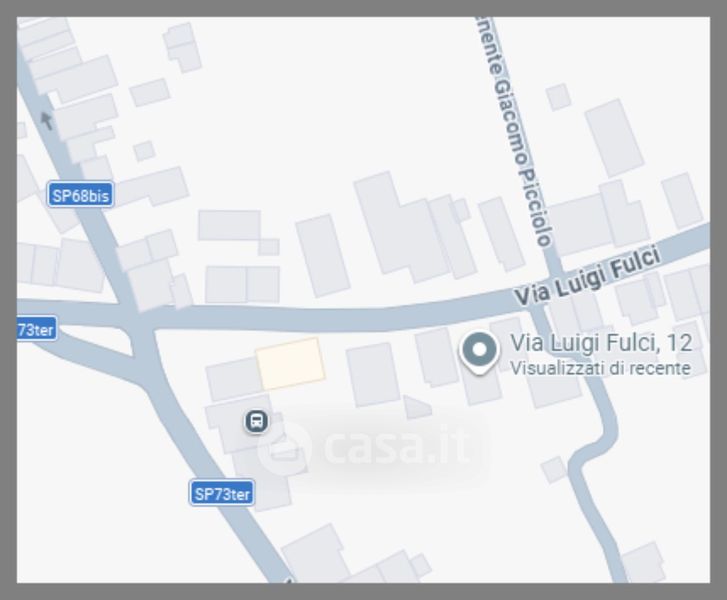Click the partial arrow at the map's bottom edge
This screenshot has width=727, height=600.
pos(289,580)
